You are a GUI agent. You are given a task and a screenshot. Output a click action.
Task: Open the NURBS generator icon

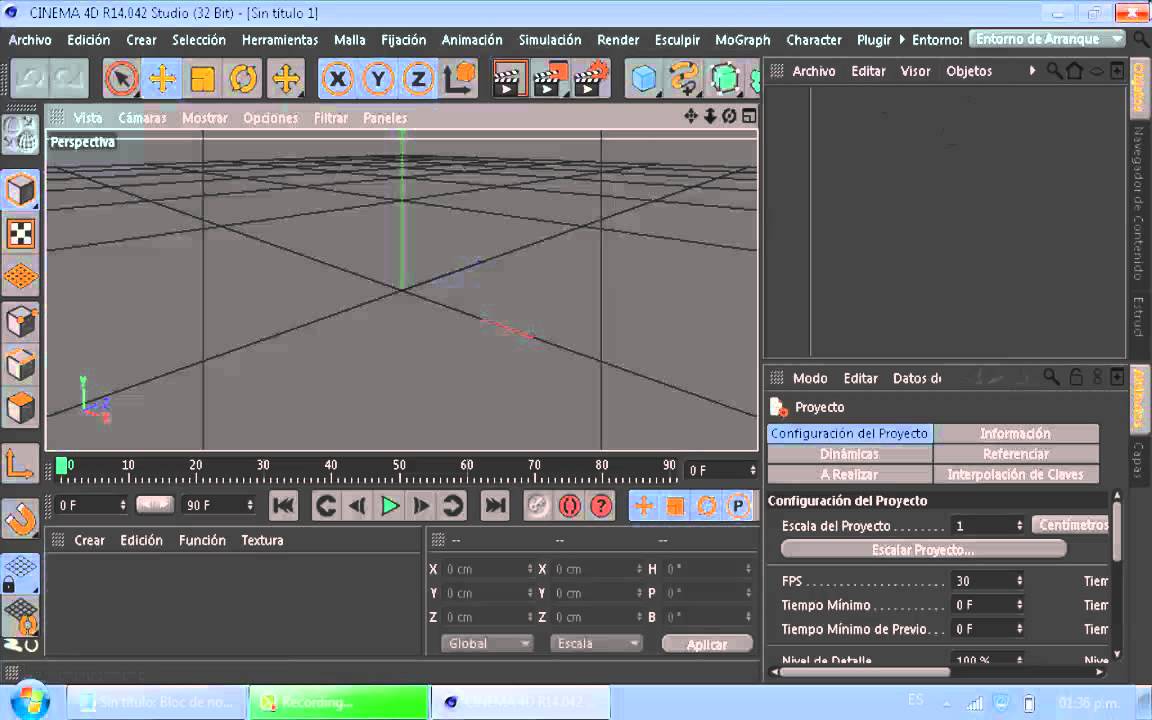tap(724, 79)
